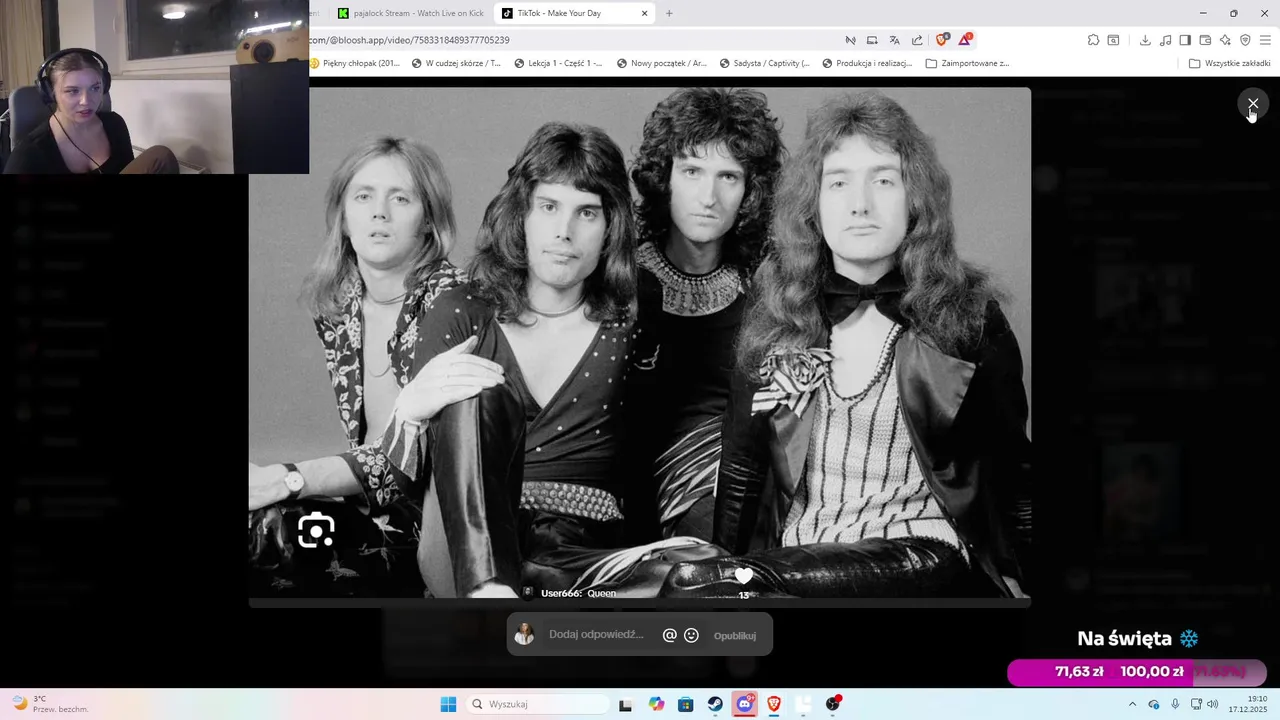The width and height of the screenshot is (1280, 720).
Task: Expand the 'Zaimportowane z...' bookmarks folder
Action: (x=967, y=63)
